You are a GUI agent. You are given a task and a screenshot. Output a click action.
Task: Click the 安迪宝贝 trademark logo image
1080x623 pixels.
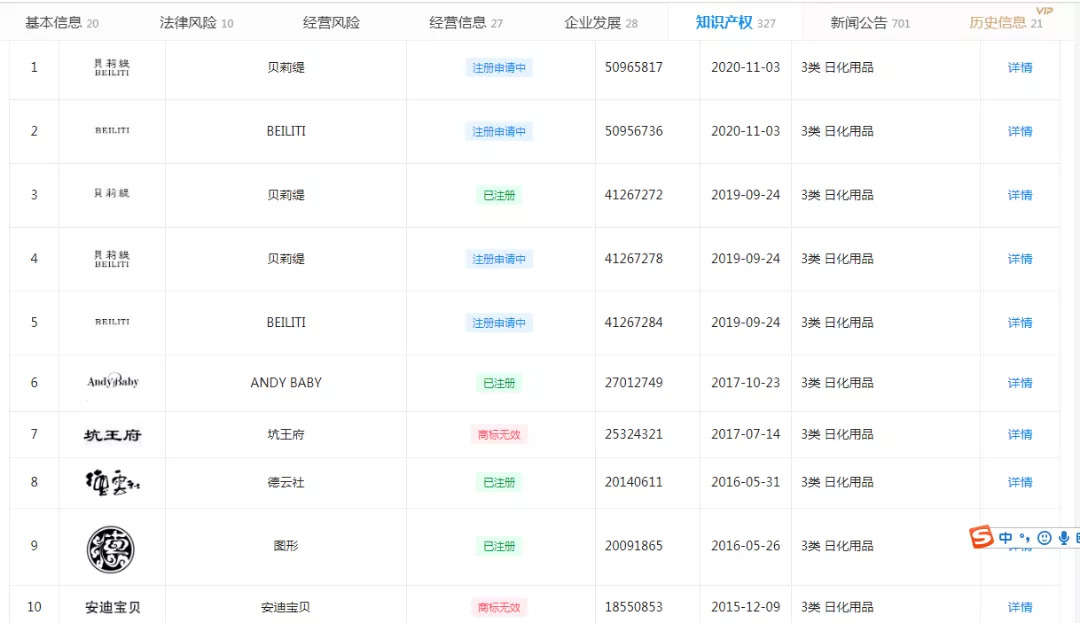pyautogui.click(x=112, y=607)
